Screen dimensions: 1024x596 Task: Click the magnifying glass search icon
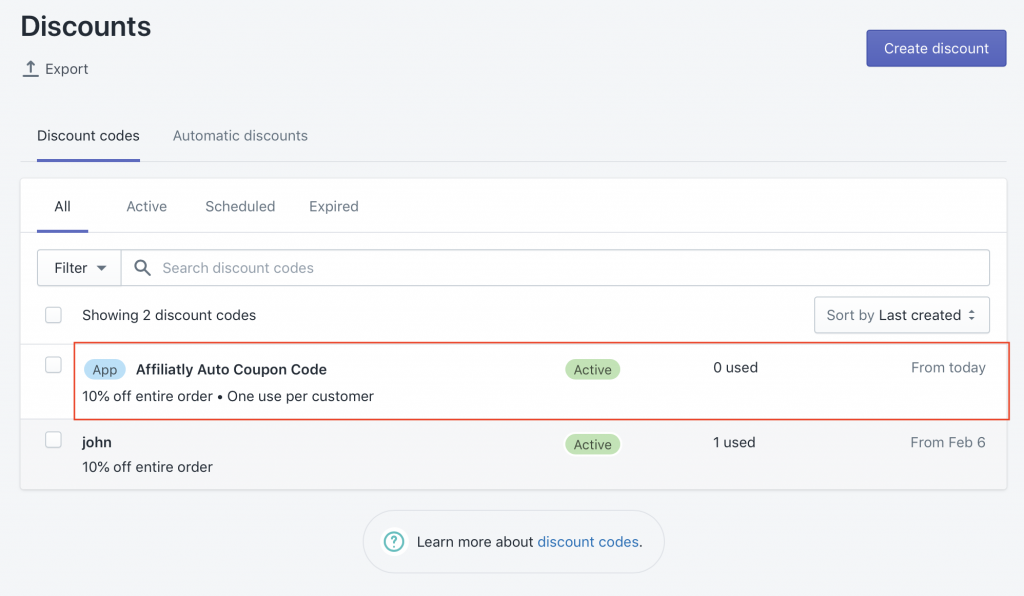pos(142,268)
